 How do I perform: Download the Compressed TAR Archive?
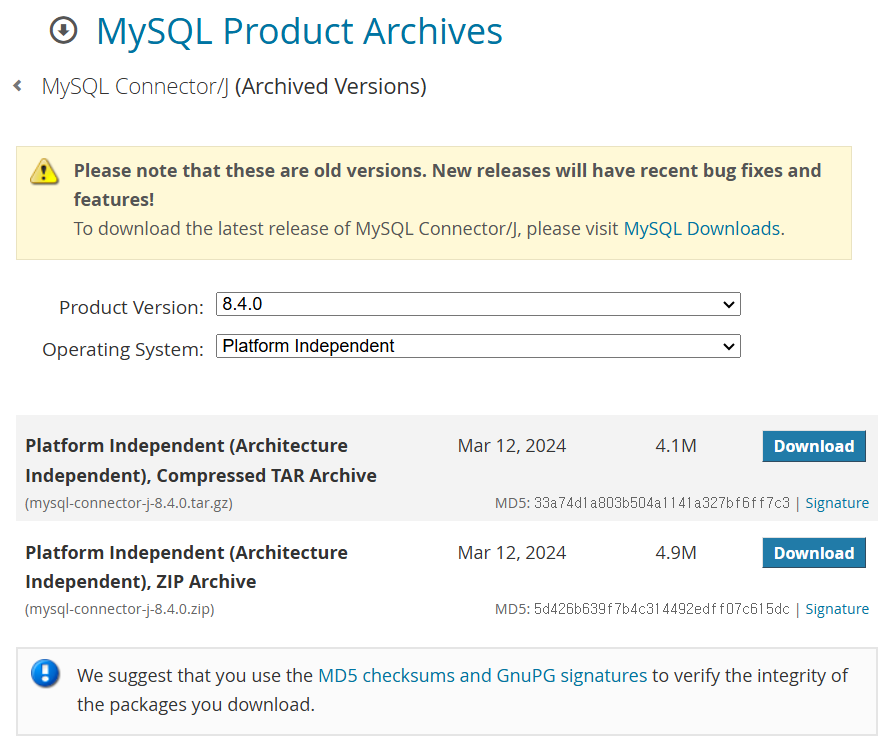coord(814,446)
